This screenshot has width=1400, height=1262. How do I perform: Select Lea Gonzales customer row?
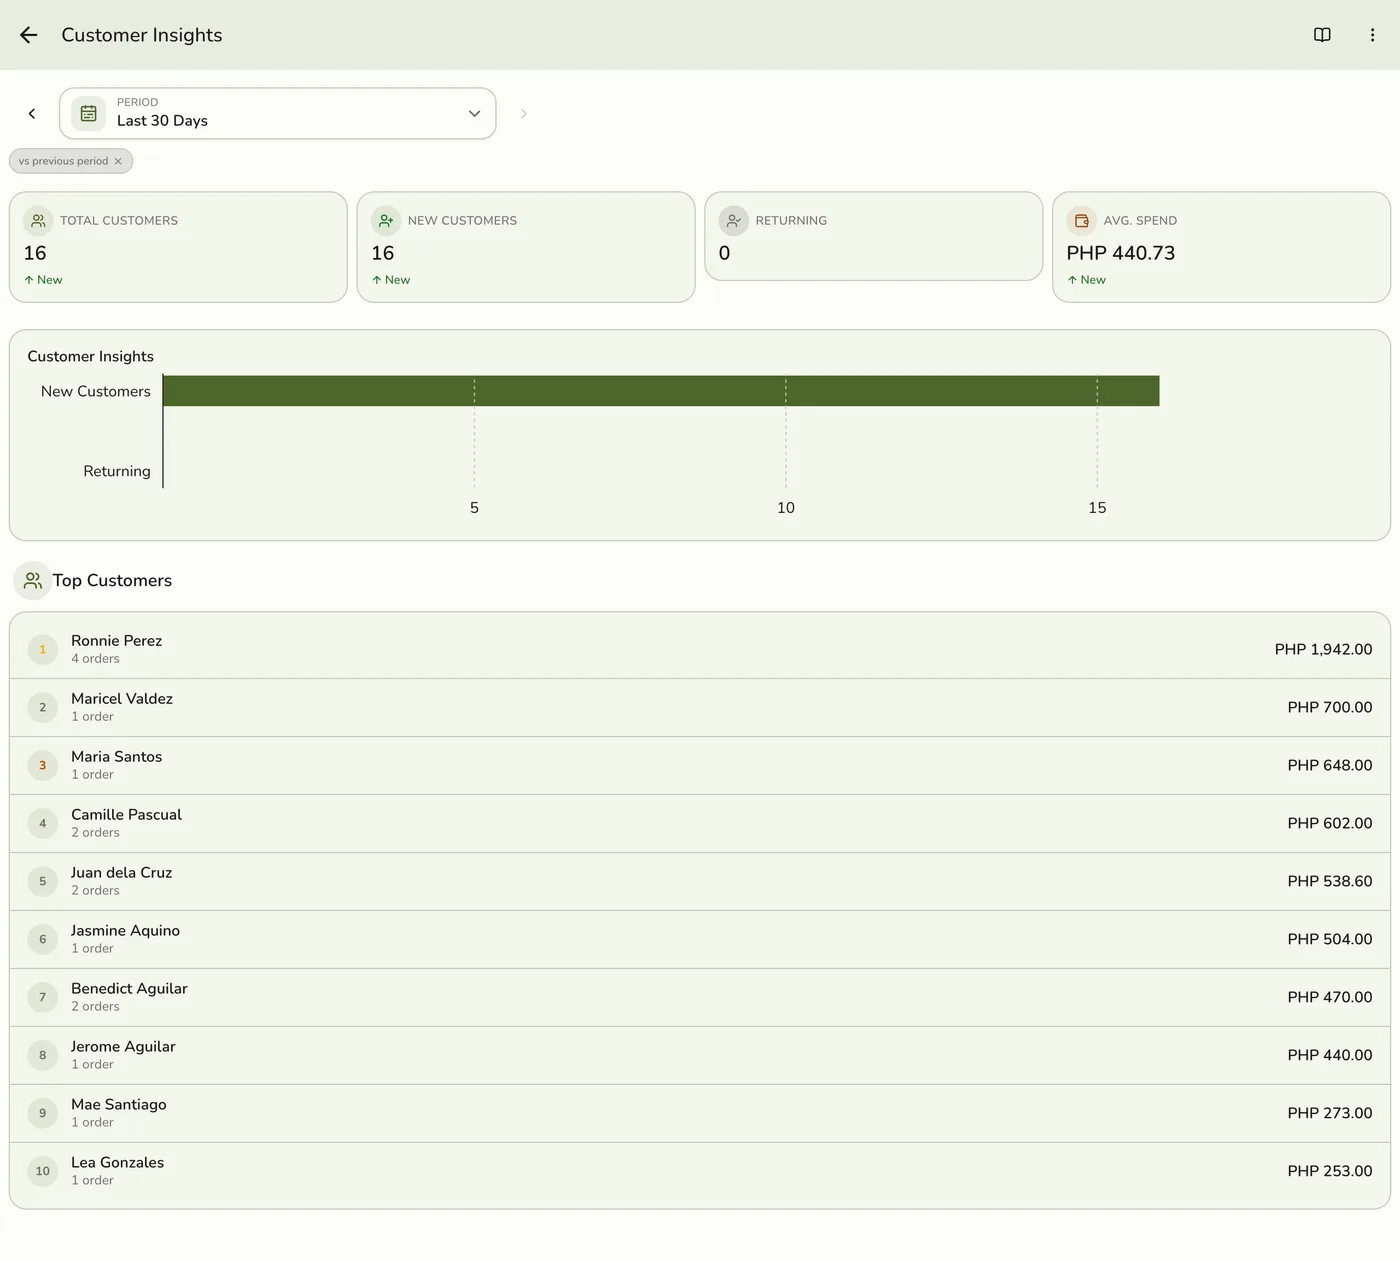tap(700, 1172)
